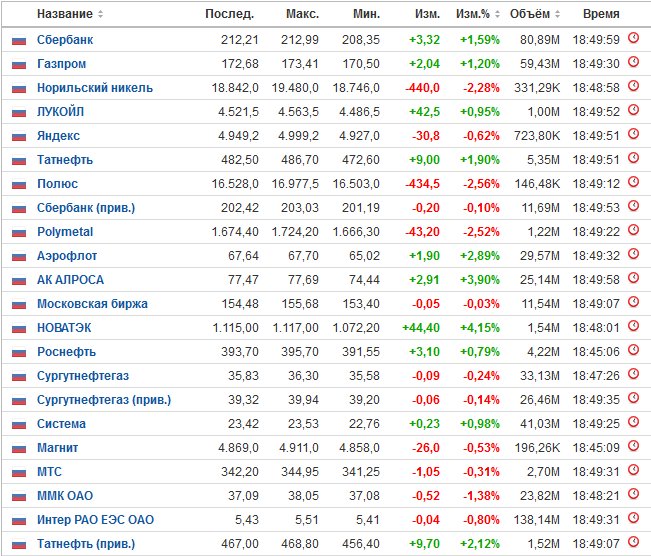Click the clock icon in Сургутнефтегаз (прив.) row

tap(633, 398)
